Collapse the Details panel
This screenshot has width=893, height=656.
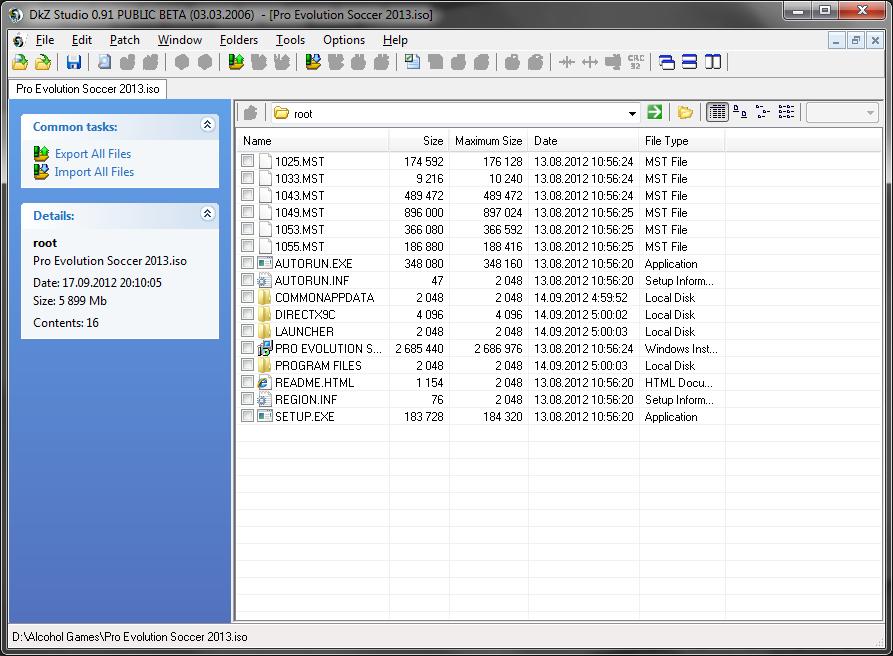207,214
